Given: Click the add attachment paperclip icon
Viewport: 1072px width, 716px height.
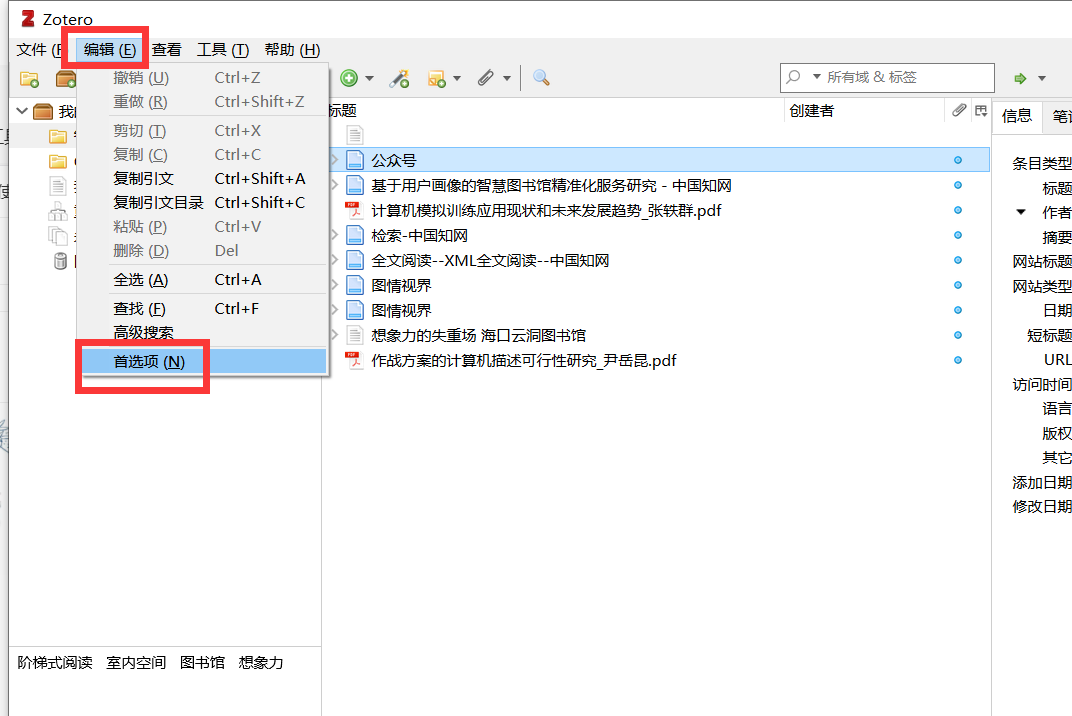Looking at the screenshot, I should [485, 78].
